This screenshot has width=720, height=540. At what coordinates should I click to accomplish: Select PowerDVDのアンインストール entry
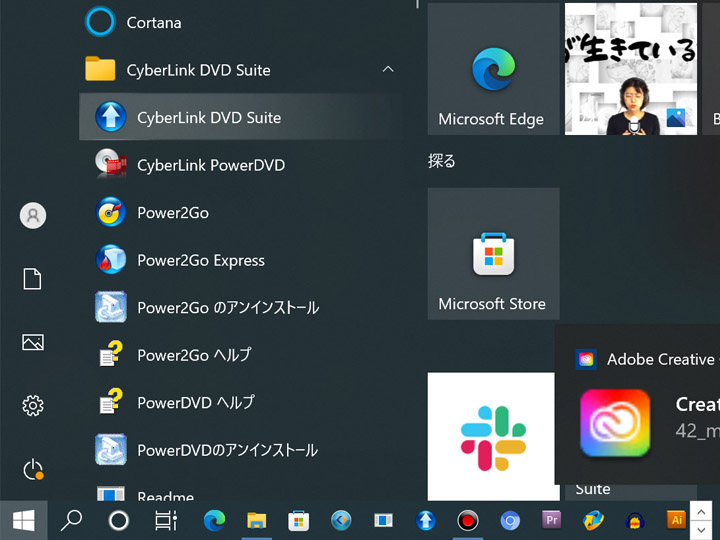pos(227,450)
